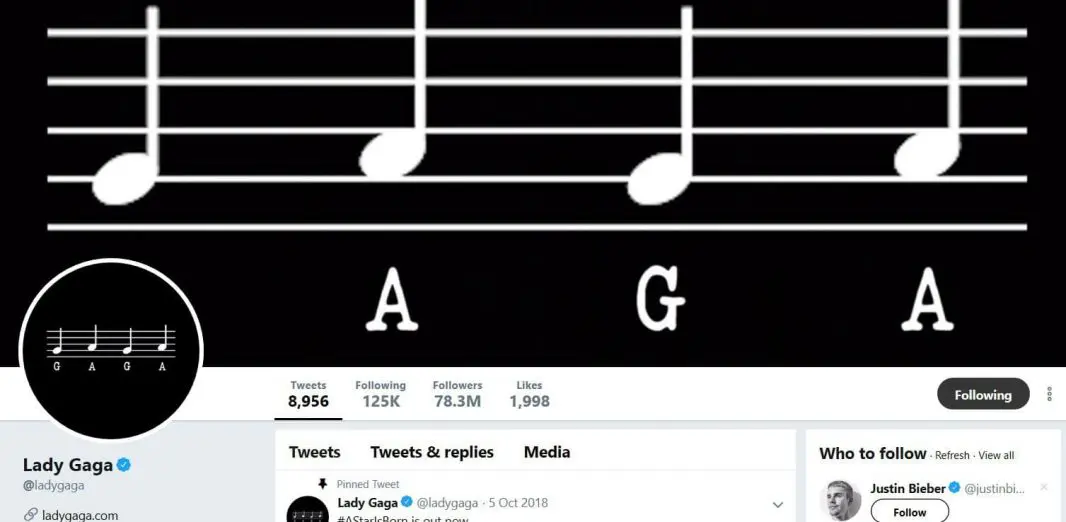Click the pinned tweet pin icon
The image size is (1066, 522).
pyautogui.click(x=323, y=484)
